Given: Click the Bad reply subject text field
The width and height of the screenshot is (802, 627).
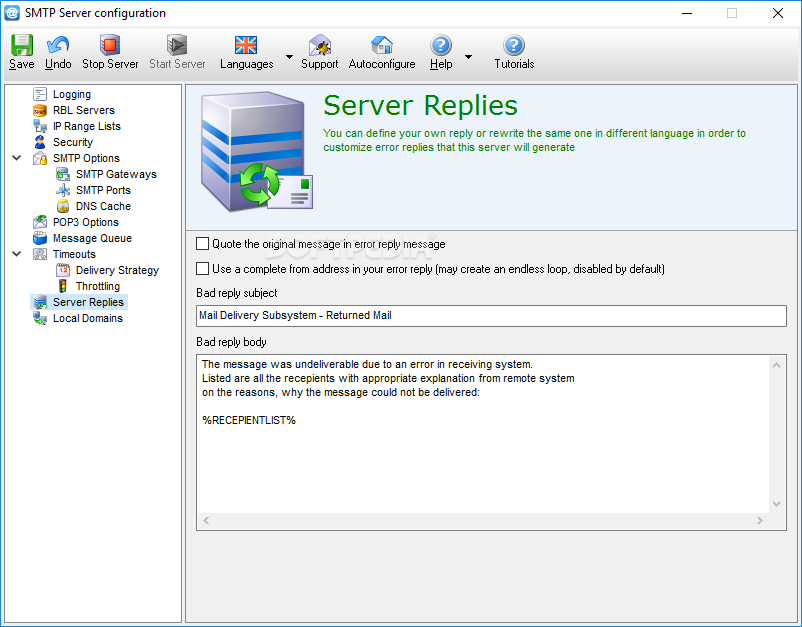Looking at the screenshot, I should (491, 316).
